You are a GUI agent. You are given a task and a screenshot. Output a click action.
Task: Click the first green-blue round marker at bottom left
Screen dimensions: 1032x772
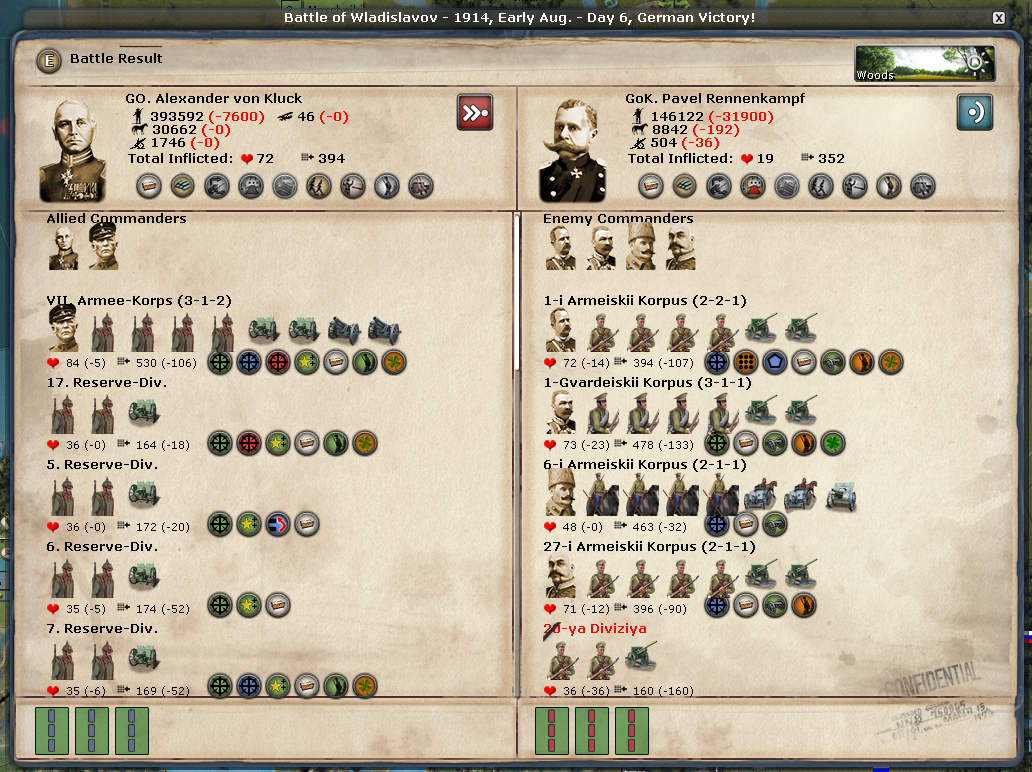coord(51,731)
